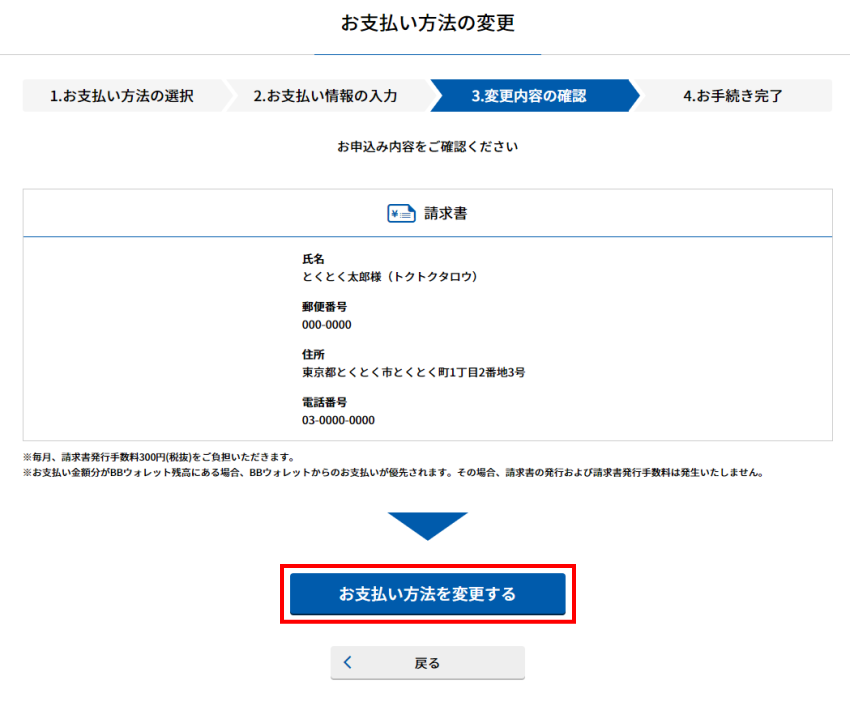This screenshot has width=850, height=710.
Task: Go back using the 戻る button
Action: click(428, 662)
